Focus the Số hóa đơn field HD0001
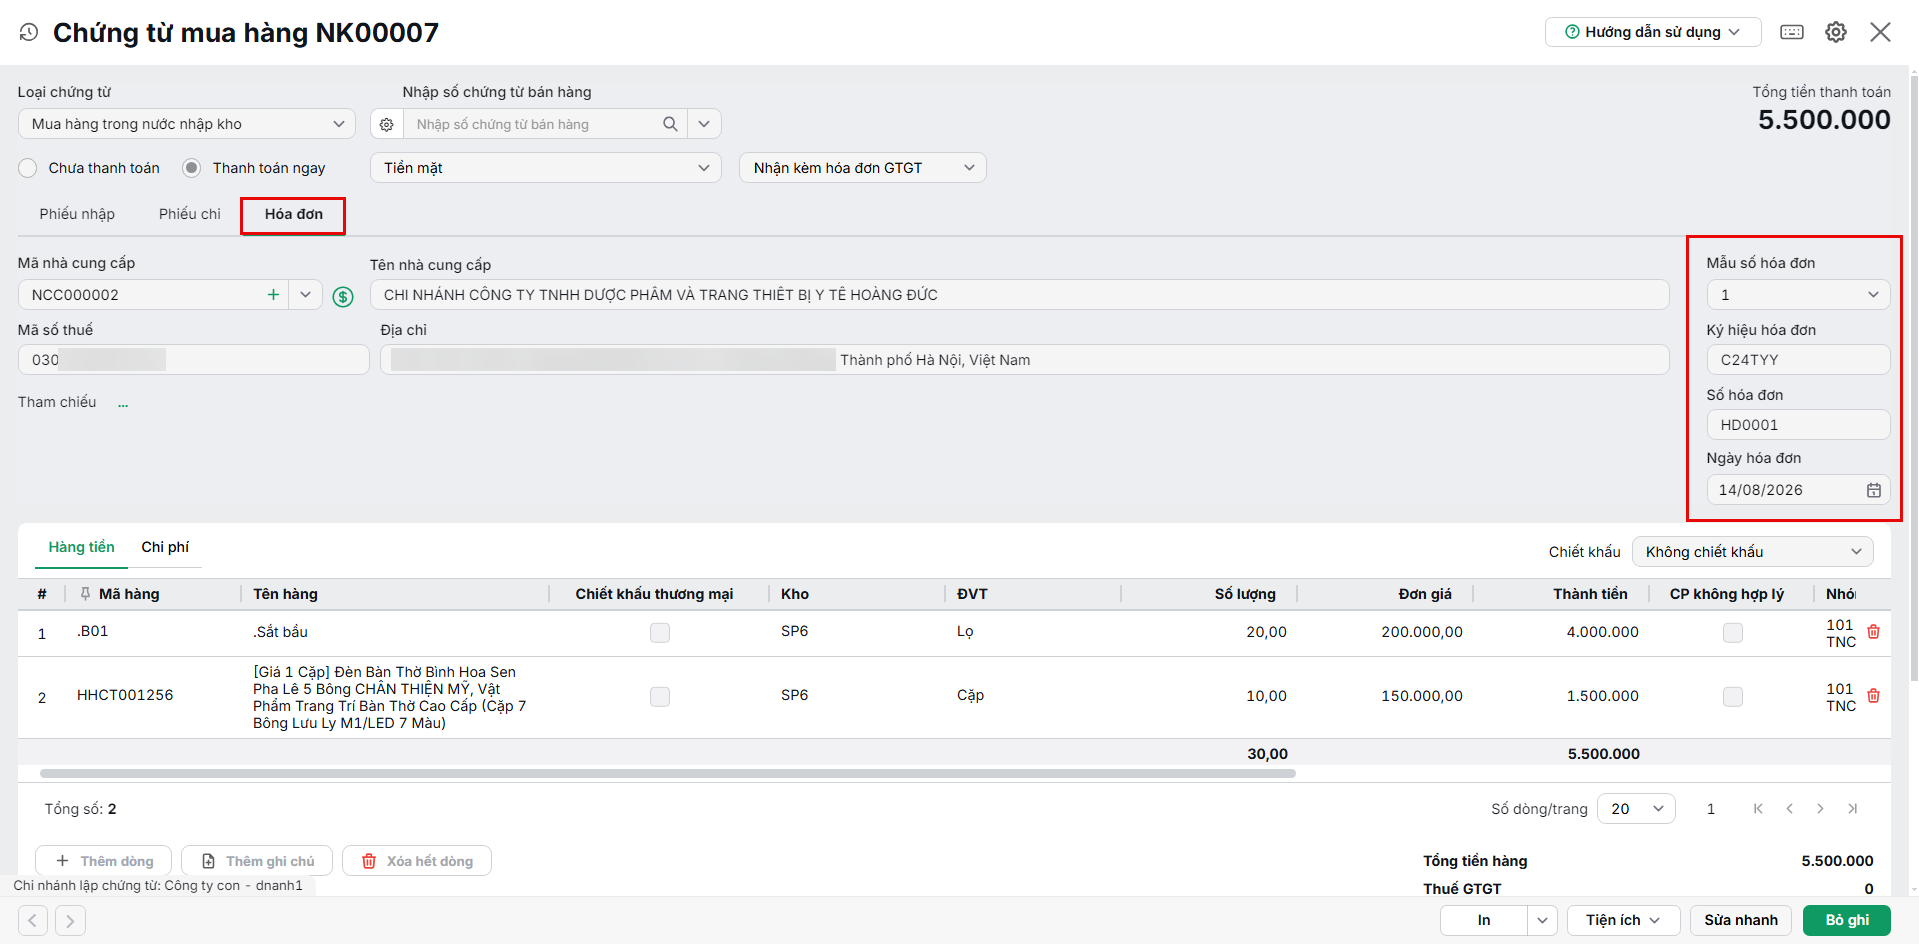The width and height of the screenshot is (1919, 944). (1798, 425)
